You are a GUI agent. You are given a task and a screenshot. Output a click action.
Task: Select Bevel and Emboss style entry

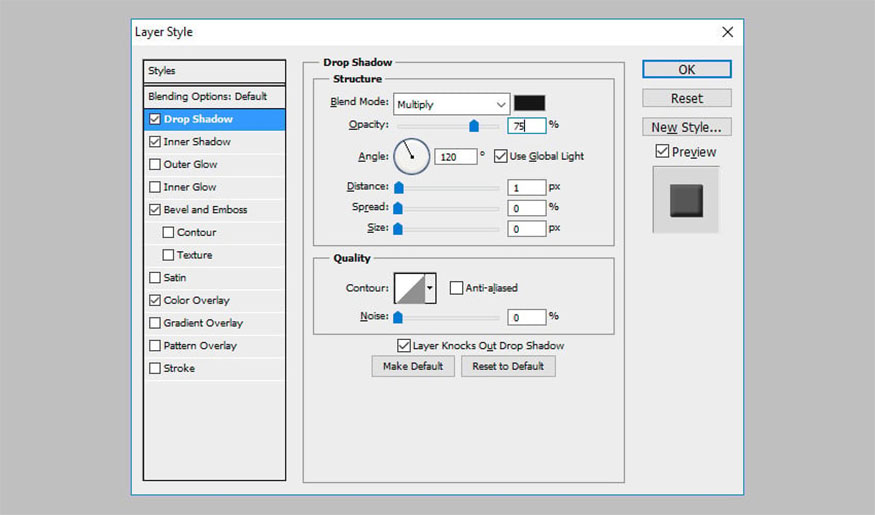pyautogui.click(x=205, y=210)
